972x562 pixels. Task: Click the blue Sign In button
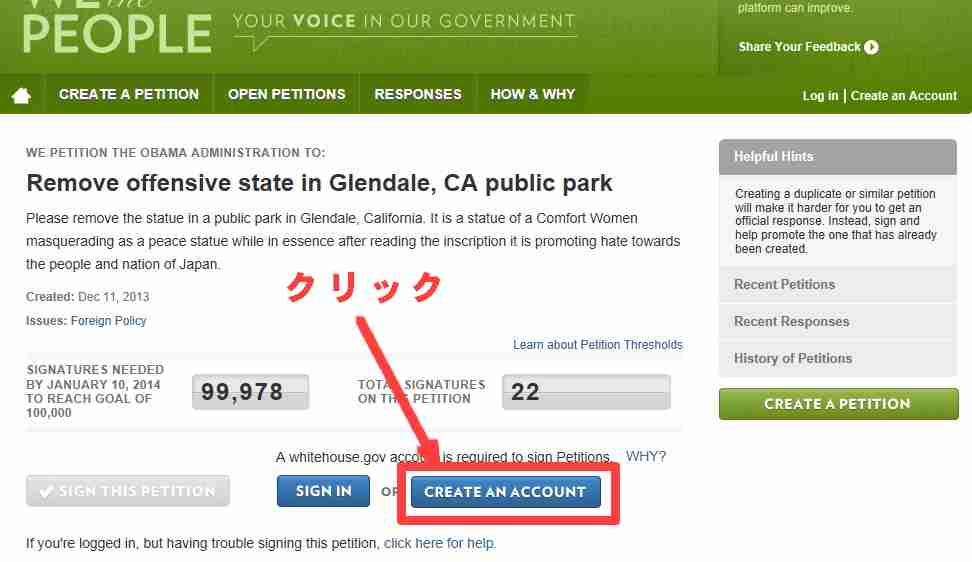(324, 491)
